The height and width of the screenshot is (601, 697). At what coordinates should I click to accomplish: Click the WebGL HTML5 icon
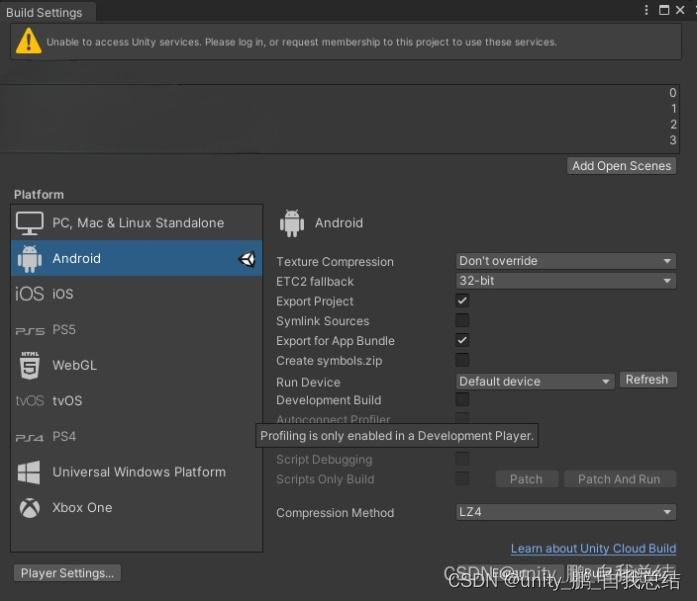pos(30,365)
